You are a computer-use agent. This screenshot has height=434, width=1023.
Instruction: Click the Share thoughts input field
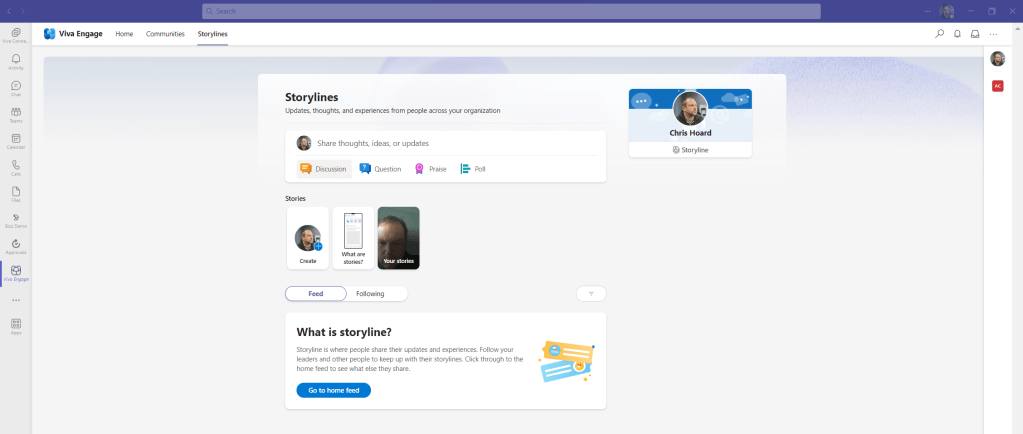(455, 143)
